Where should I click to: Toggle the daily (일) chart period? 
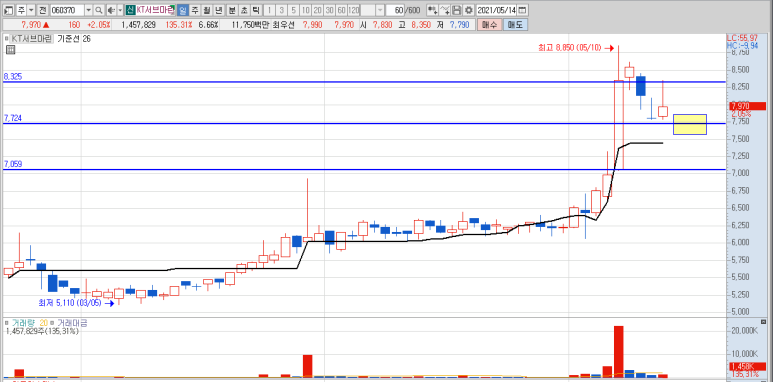click(182, 10)
